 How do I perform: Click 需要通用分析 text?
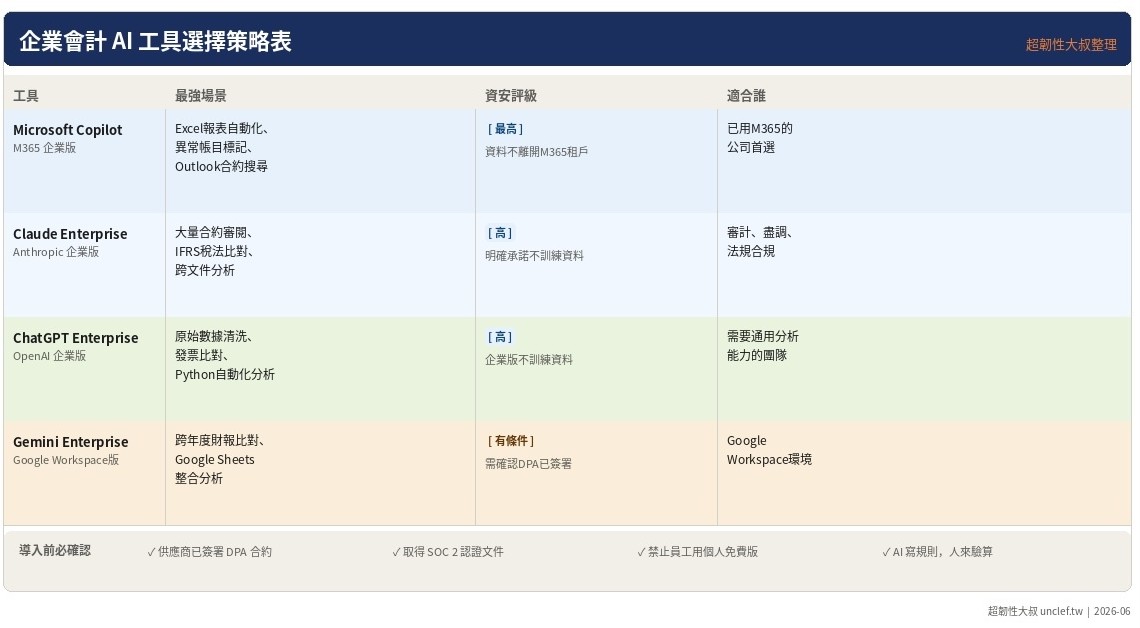(763, 336)
